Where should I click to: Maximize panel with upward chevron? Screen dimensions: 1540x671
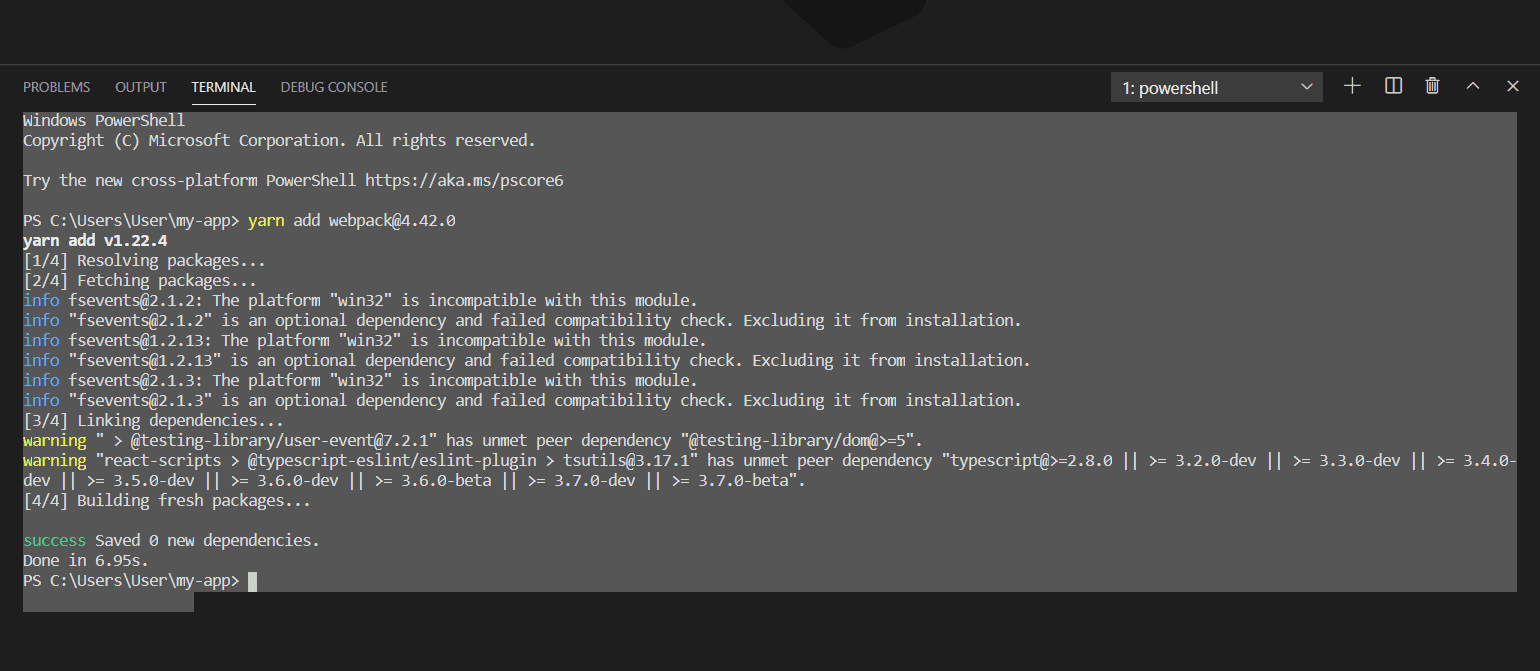(x=1472, y=86)
